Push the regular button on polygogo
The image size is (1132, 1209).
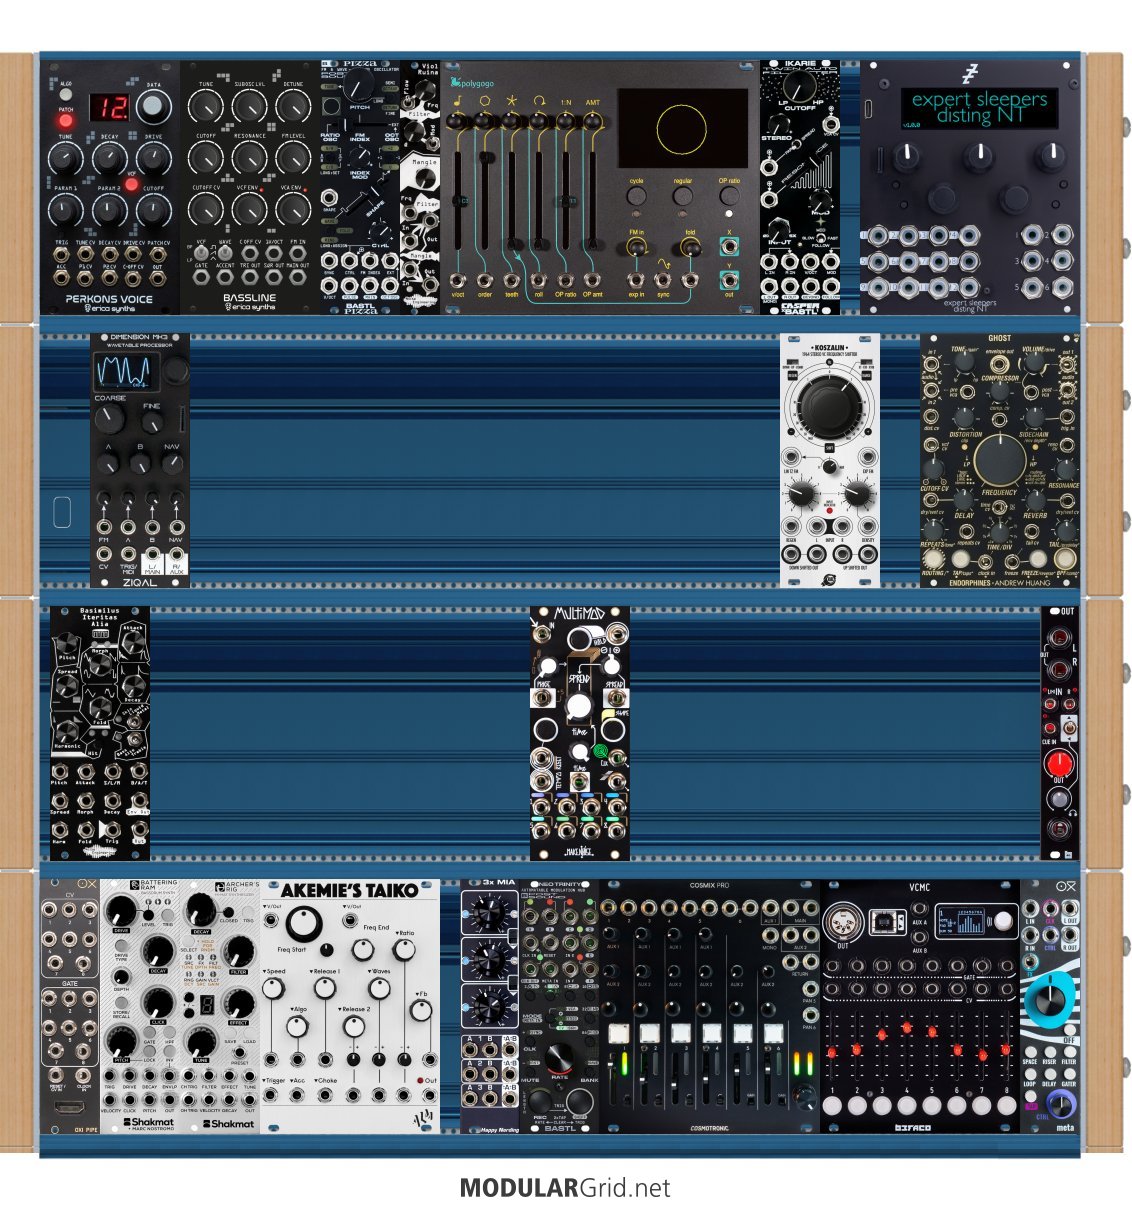[x=683, y=197]
